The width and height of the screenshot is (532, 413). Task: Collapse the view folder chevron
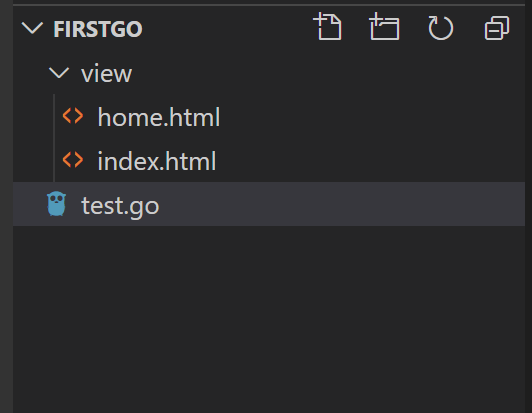coord(59,73)
